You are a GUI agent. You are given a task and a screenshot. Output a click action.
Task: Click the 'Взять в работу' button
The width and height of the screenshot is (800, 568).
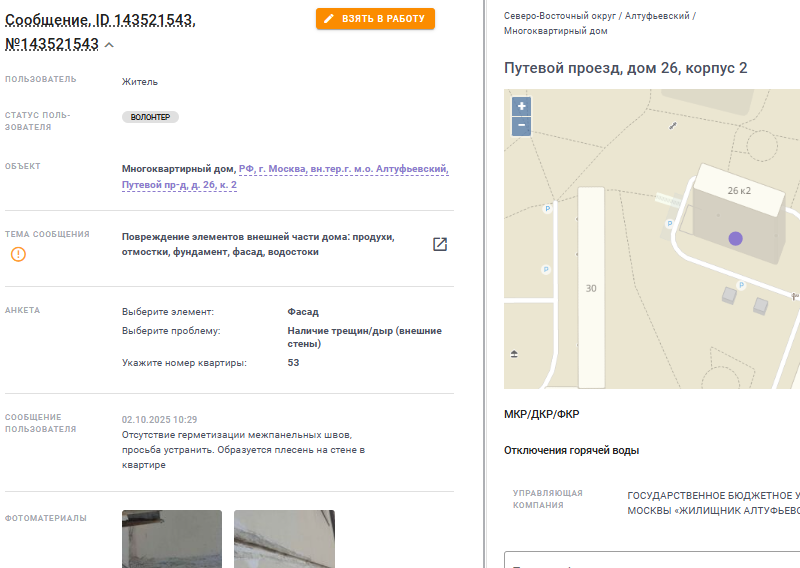[x=375, y=19]
